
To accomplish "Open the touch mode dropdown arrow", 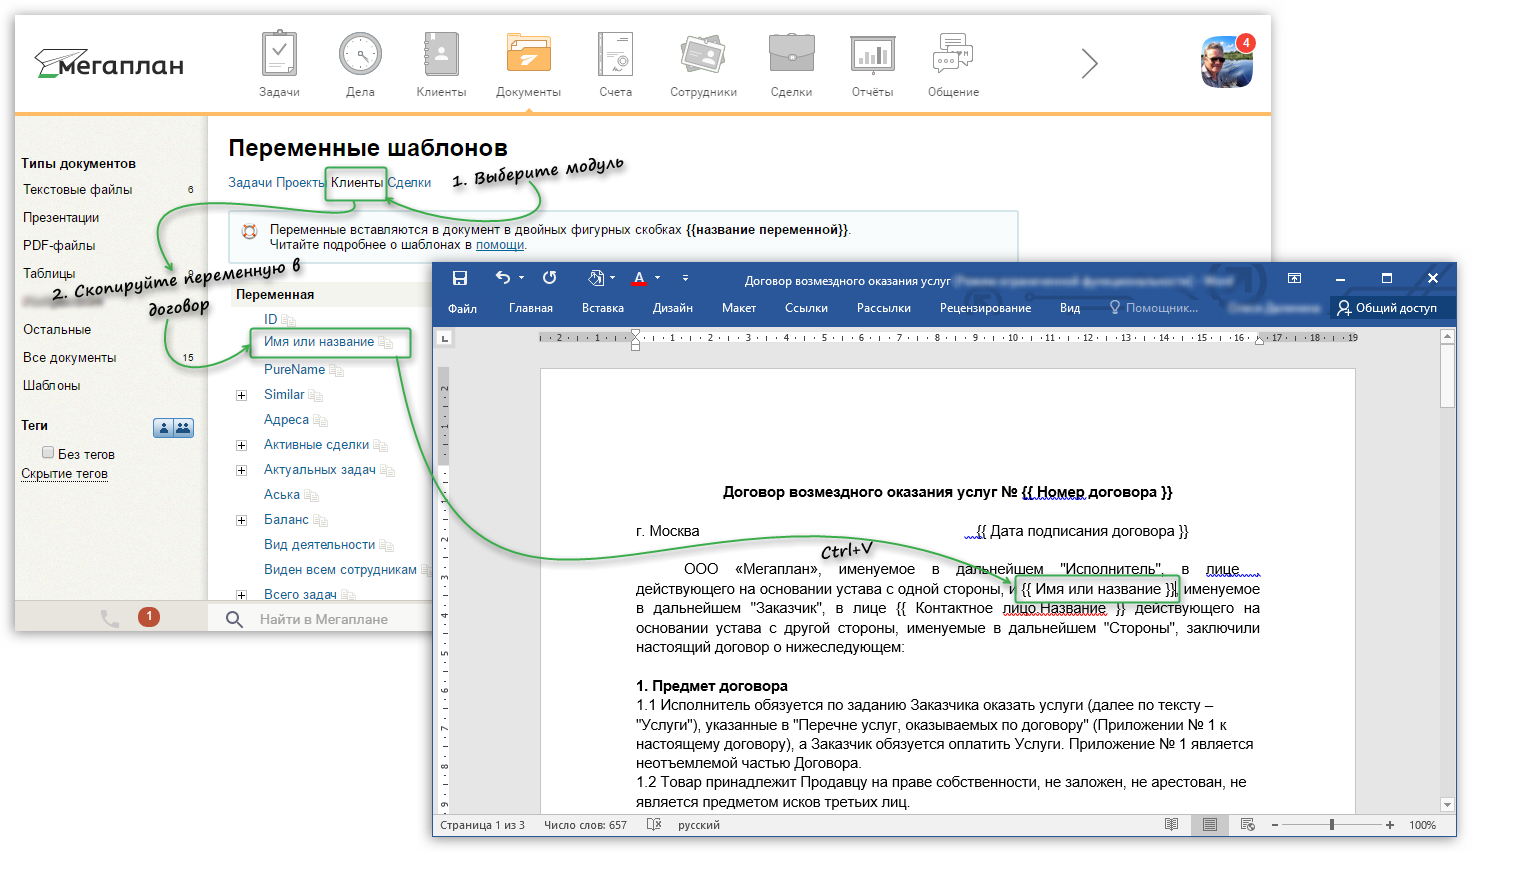I will (x=612, y=278).
